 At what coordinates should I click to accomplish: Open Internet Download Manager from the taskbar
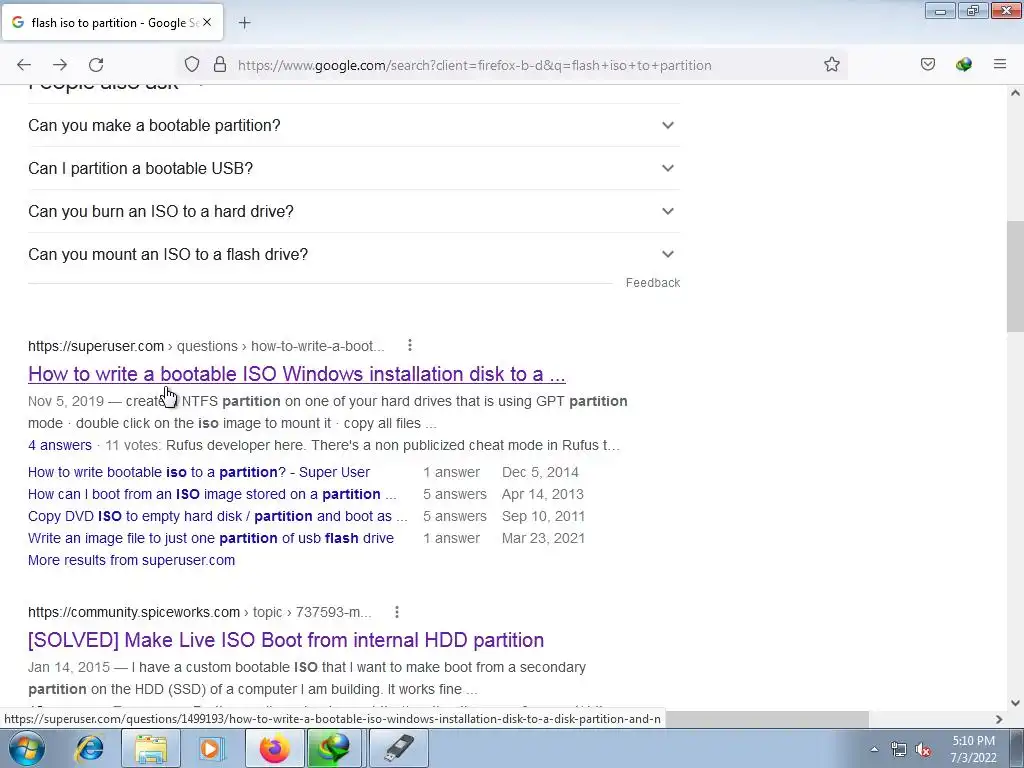click(x=334, y=748)
